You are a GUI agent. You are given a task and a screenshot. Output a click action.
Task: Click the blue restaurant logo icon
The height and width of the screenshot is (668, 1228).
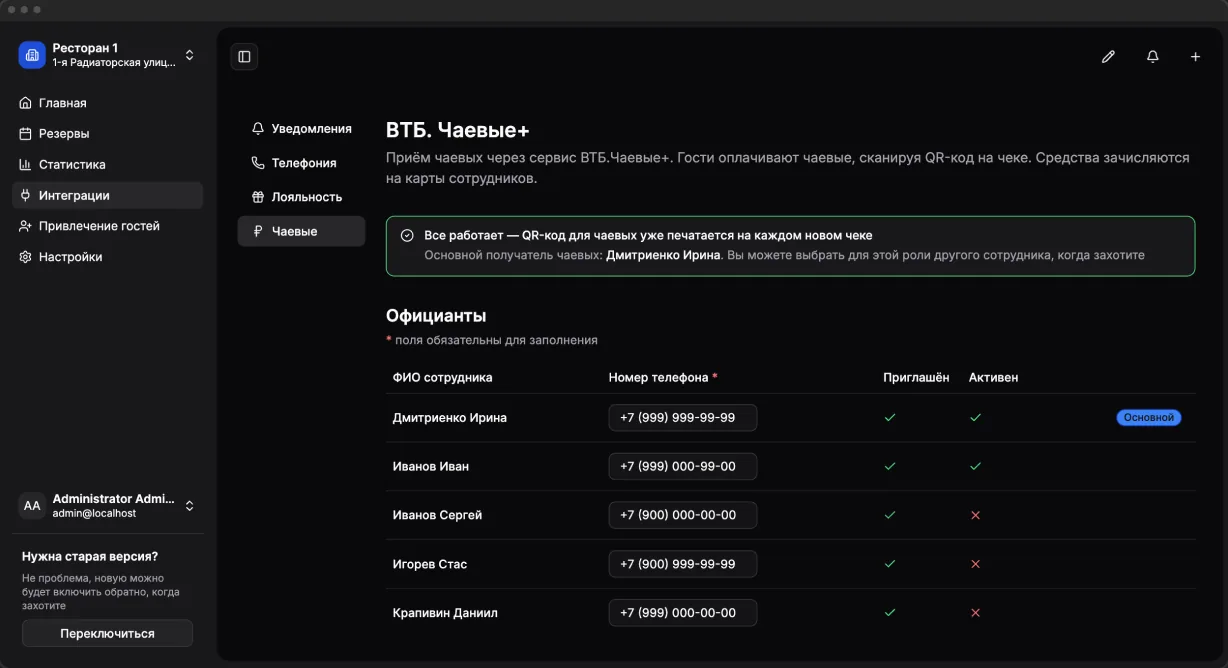point(32,55)
